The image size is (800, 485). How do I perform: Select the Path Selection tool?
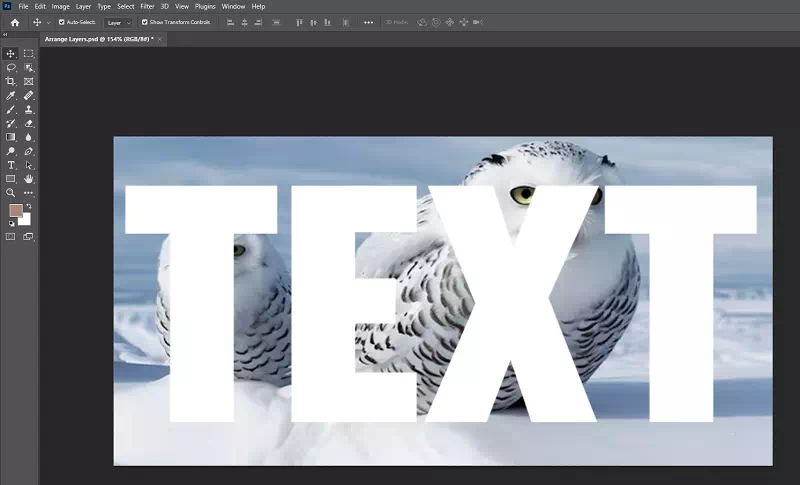click(29, 165)
